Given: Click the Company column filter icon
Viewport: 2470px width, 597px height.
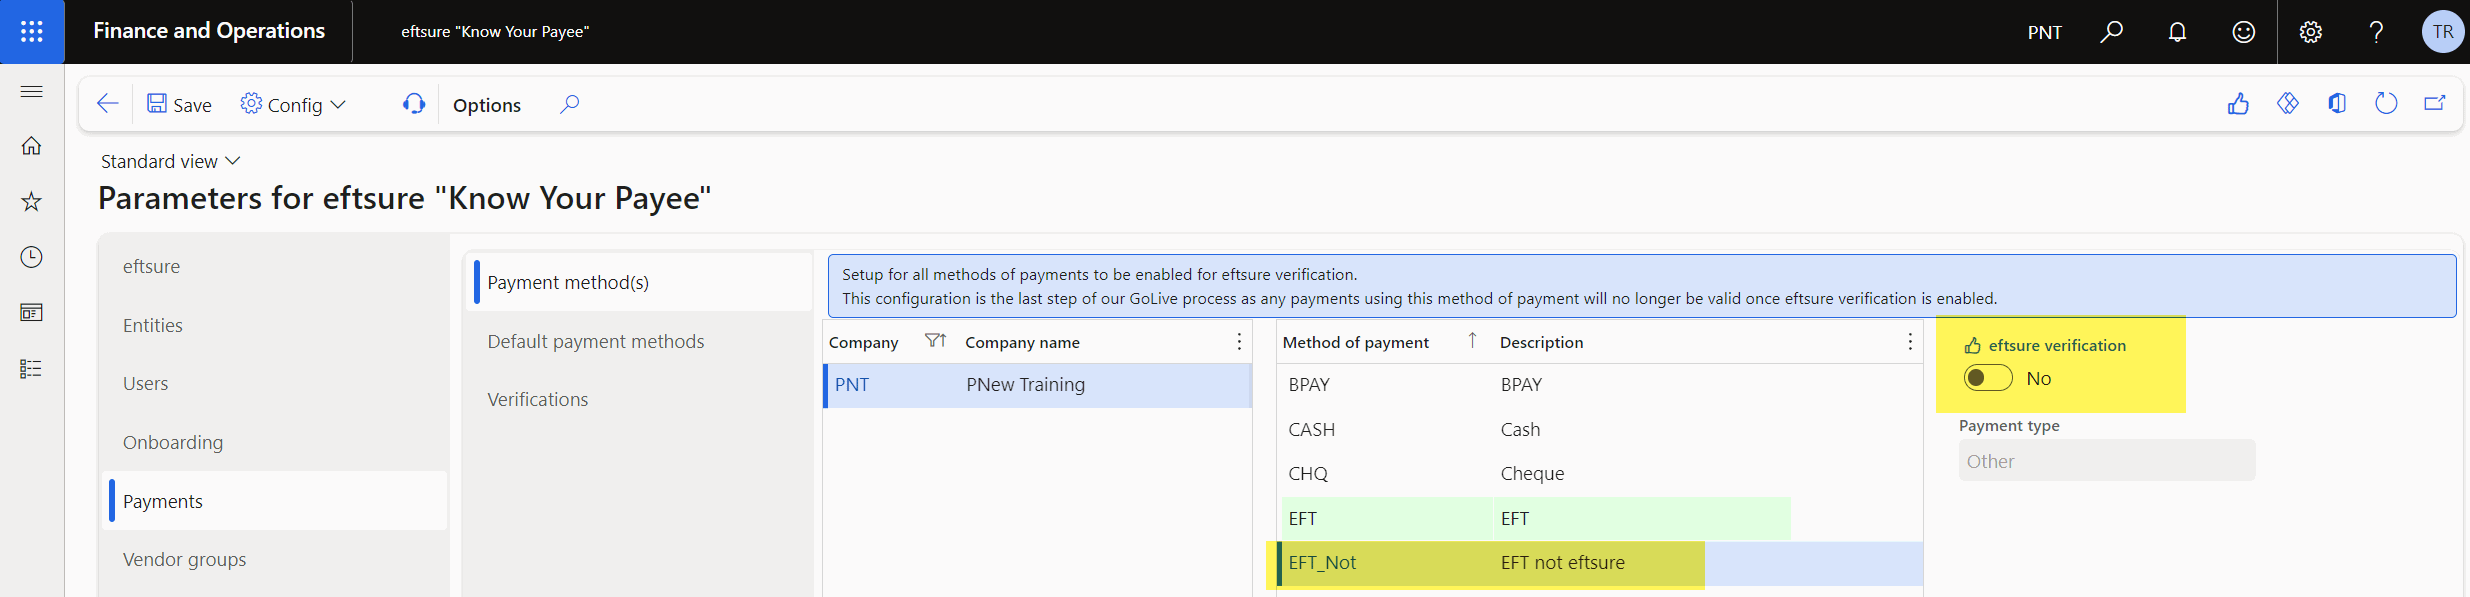Looking at the screenshot, I should 935,342.
